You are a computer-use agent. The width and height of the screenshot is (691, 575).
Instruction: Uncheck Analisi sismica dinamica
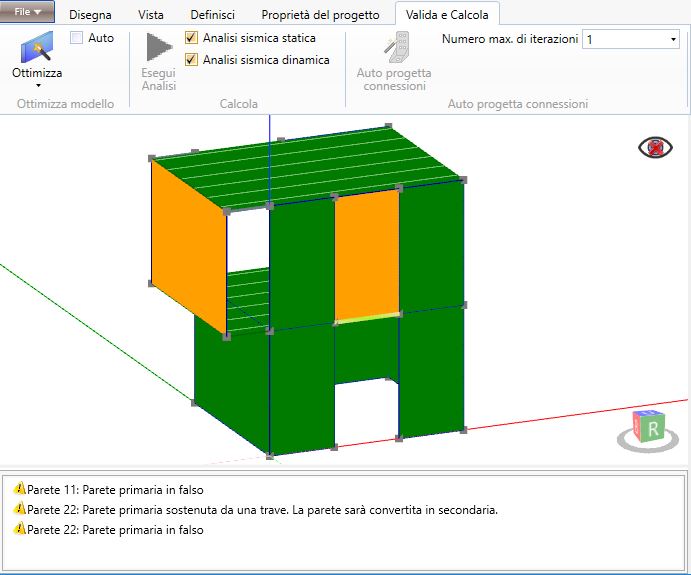click(191, 59)
